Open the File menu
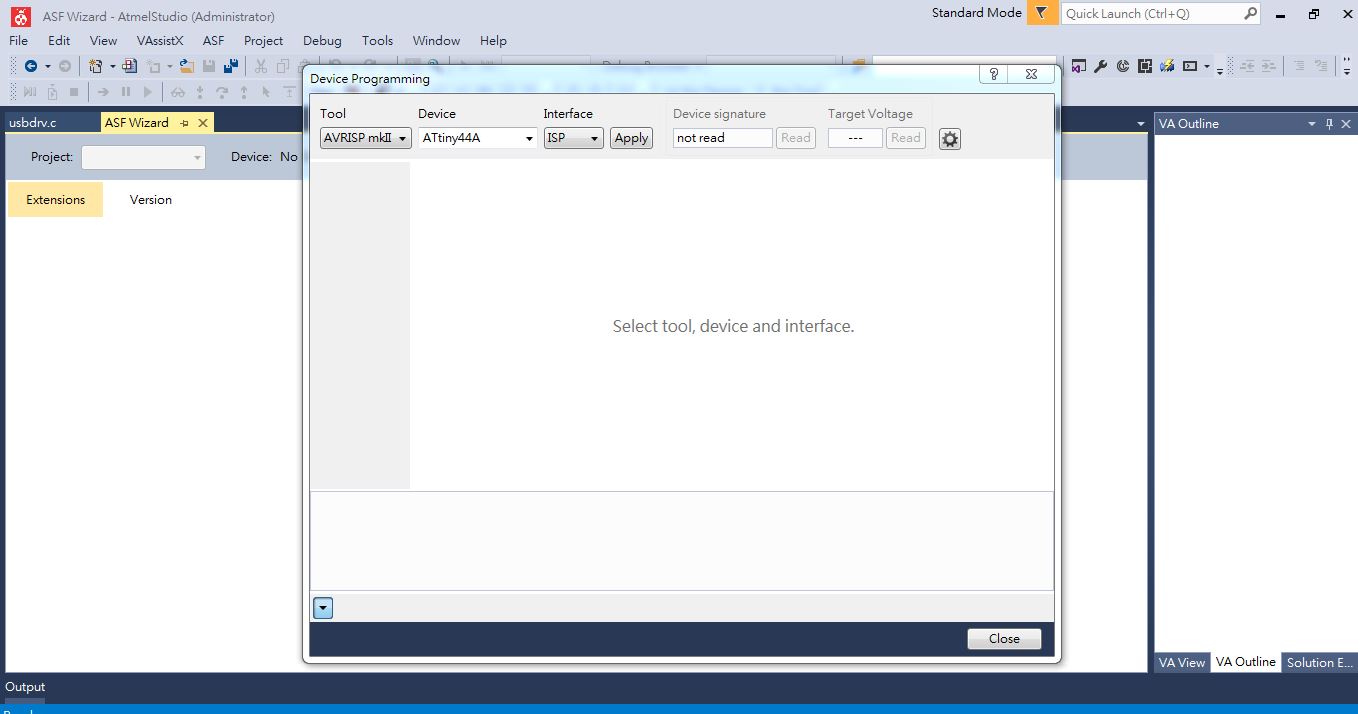This screenshot has height=714, width=1358. click(18, 41)
